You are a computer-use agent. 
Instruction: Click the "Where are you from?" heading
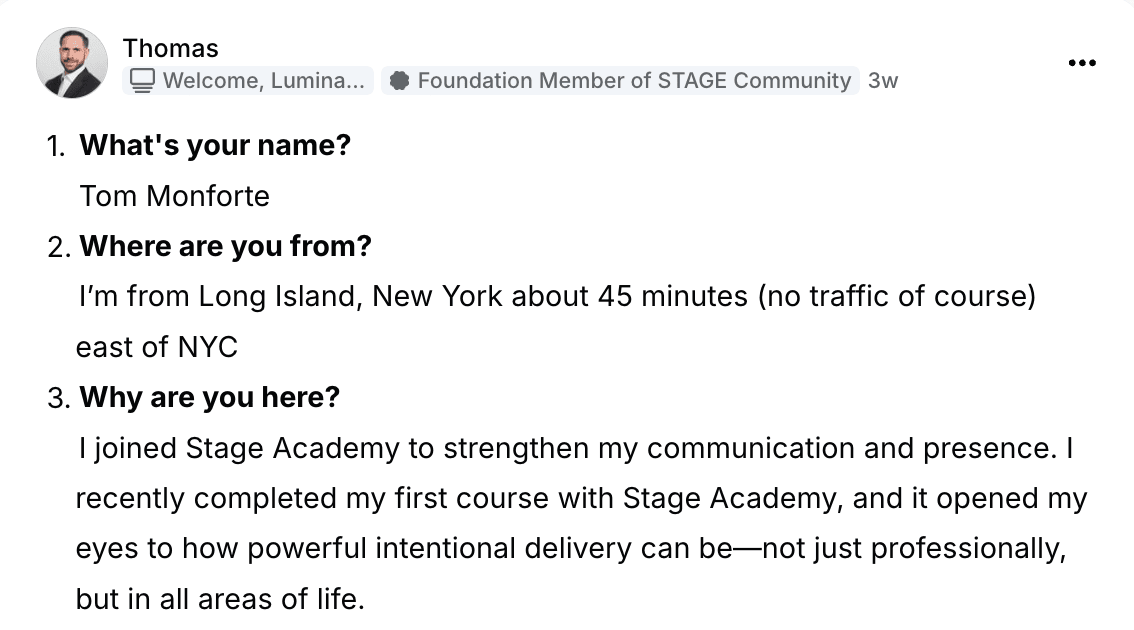pos(225,246)
